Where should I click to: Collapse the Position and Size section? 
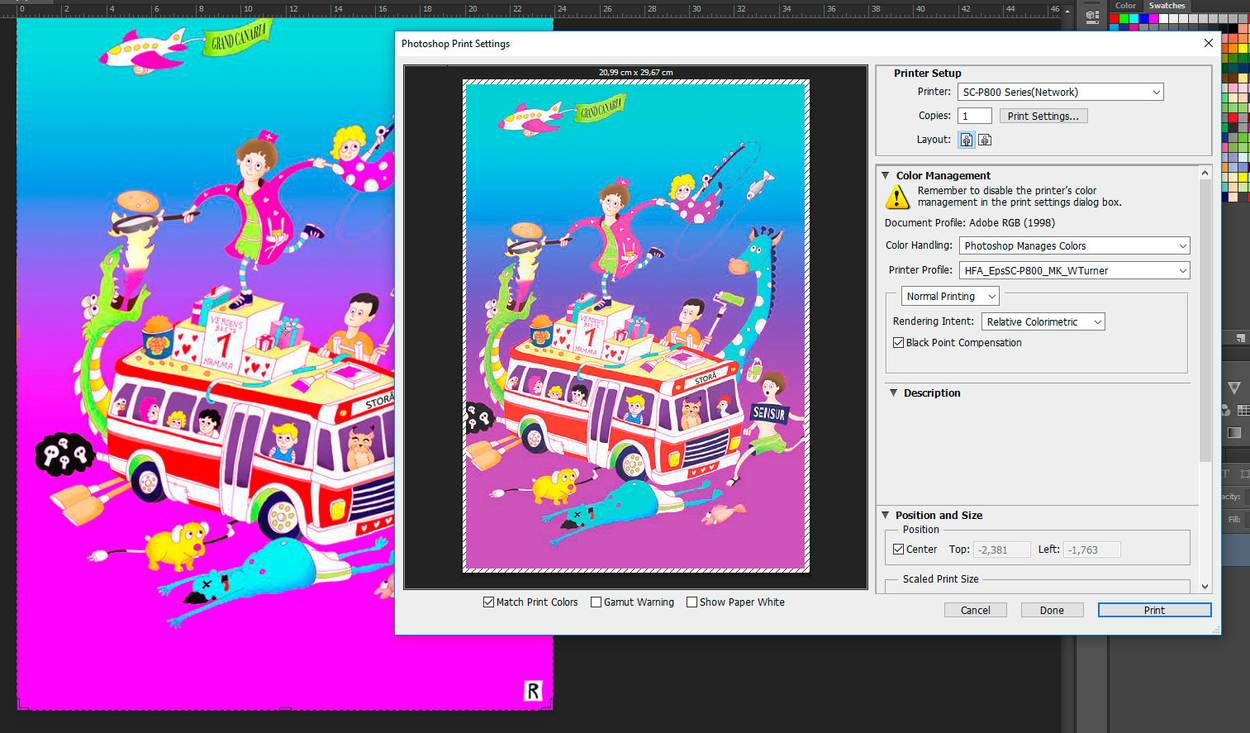(x=886, y=515)
